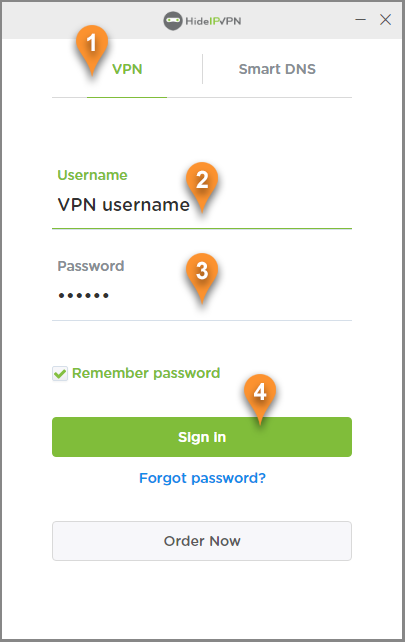Click the green Sign In button
The image size is (405, 642).
(x=202, y=437)
